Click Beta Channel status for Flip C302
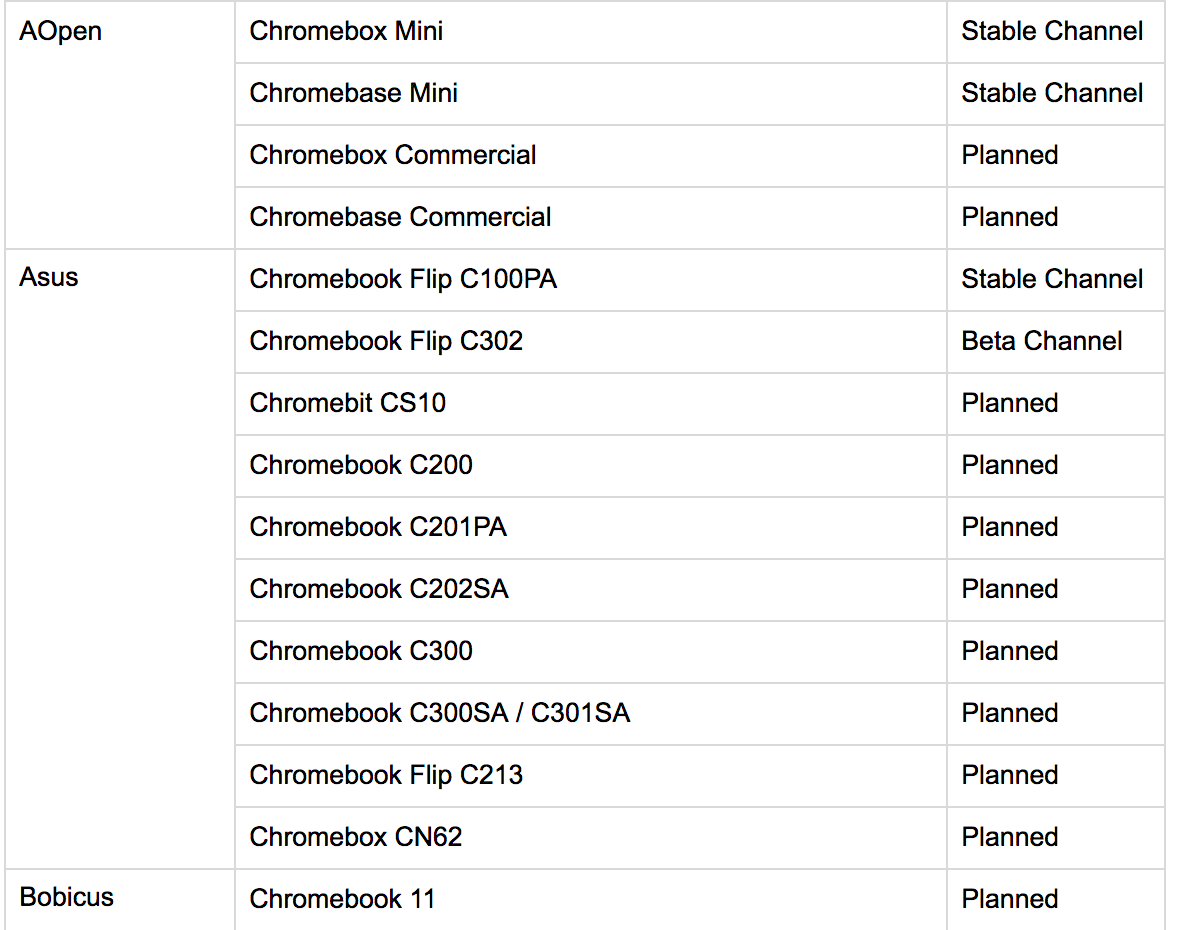Viewport: 1194px width, 930px height. coord(1041,341)
